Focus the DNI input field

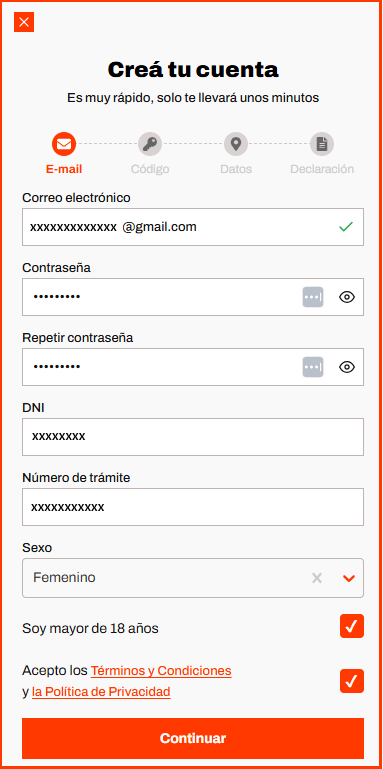tap(193, 437)
